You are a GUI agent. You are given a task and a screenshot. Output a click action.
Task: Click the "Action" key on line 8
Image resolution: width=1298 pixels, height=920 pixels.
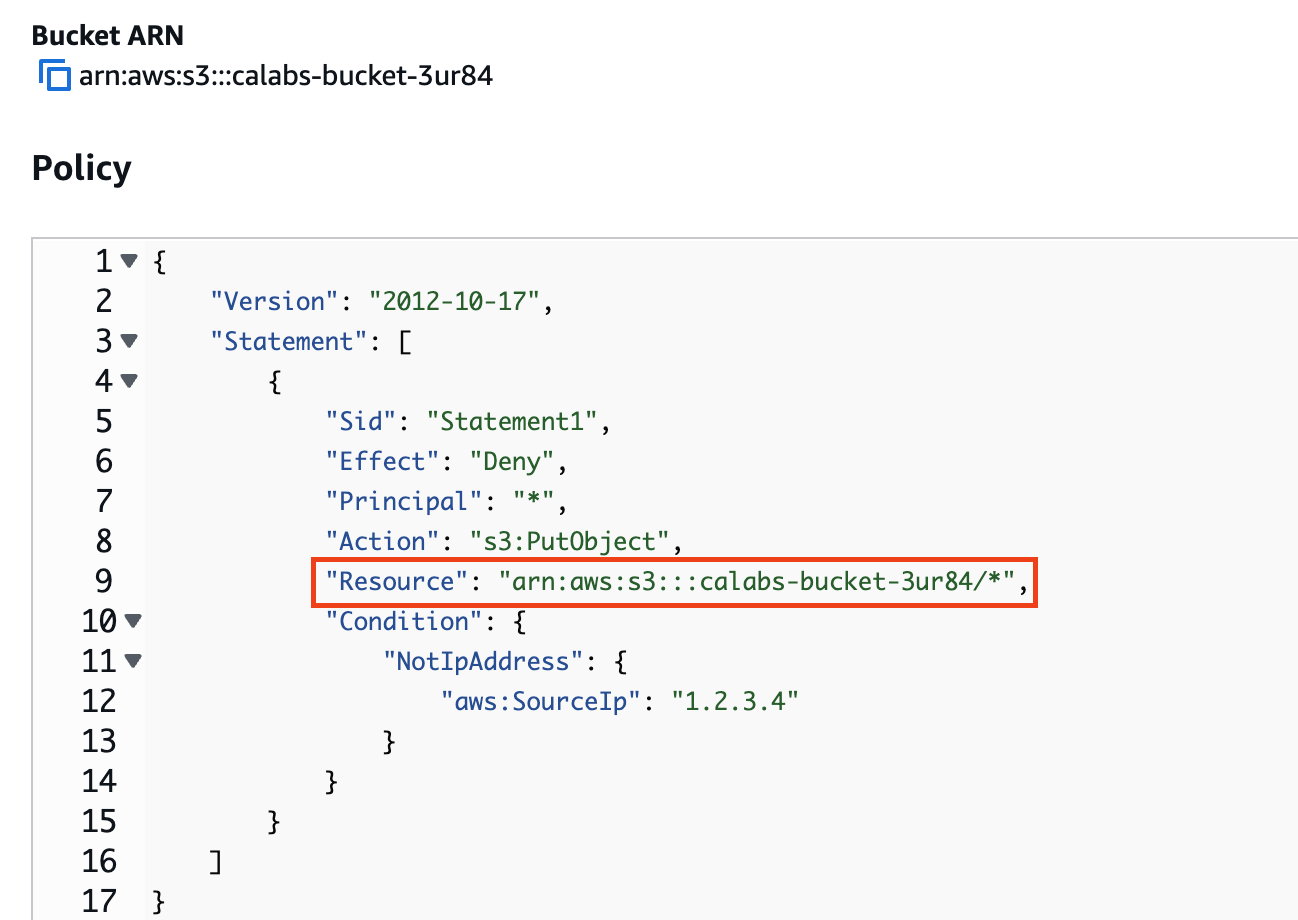coord(383,541)
